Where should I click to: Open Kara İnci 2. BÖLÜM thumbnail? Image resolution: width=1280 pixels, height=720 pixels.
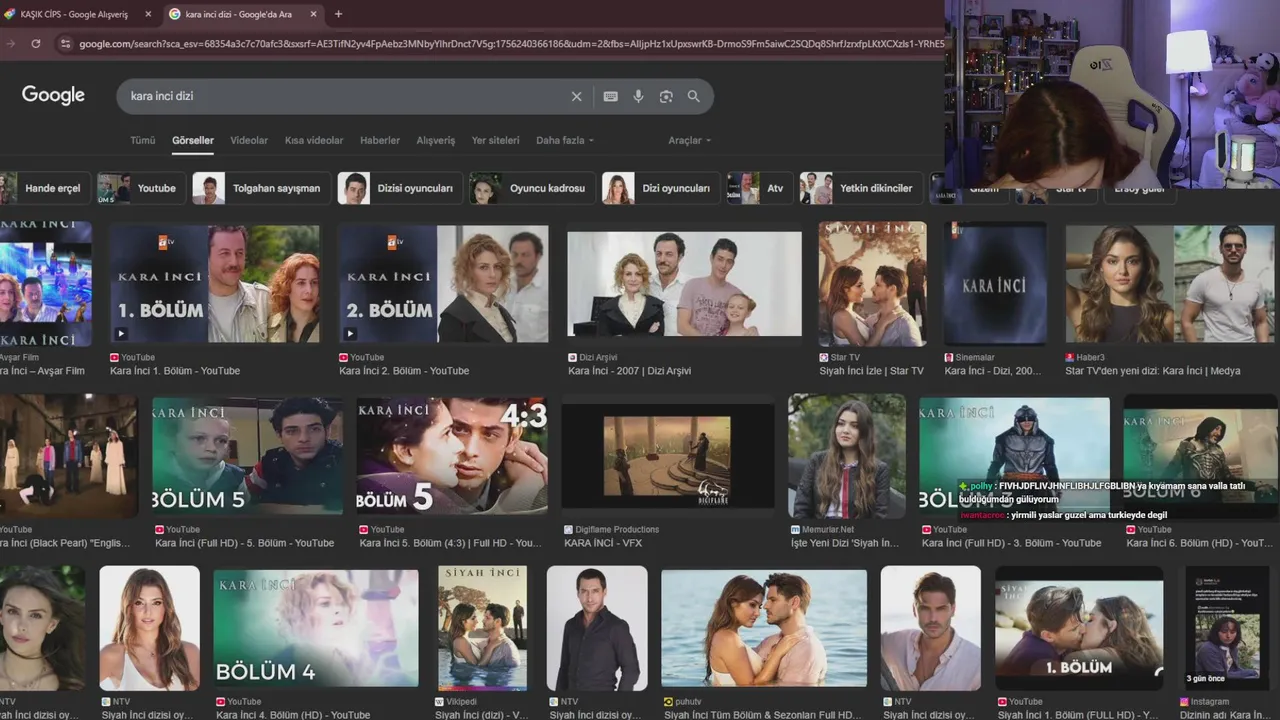pos(444,284)
